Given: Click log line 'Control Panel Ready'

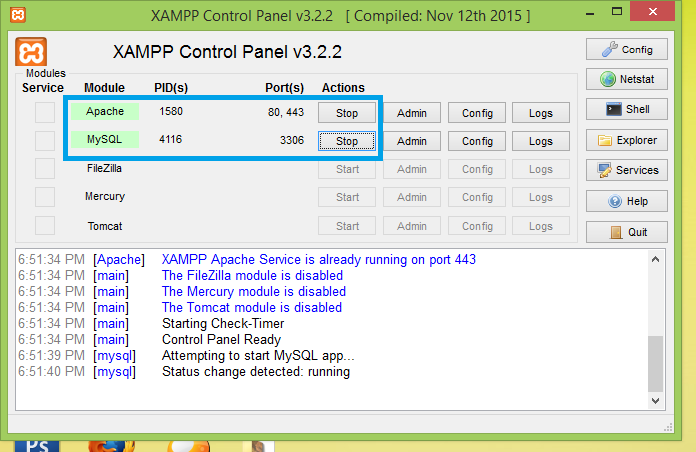Looking at the screenshot, I should pos(221,340).
